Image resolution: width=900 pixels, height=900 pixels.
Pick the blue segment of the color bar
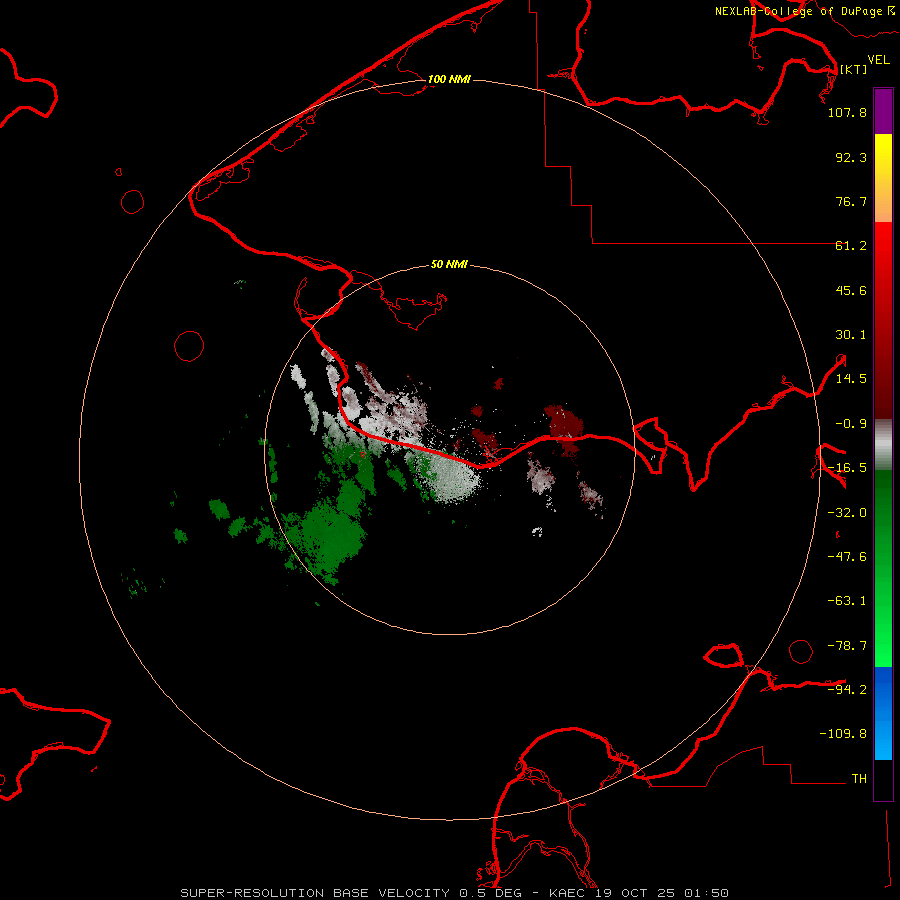883,713
